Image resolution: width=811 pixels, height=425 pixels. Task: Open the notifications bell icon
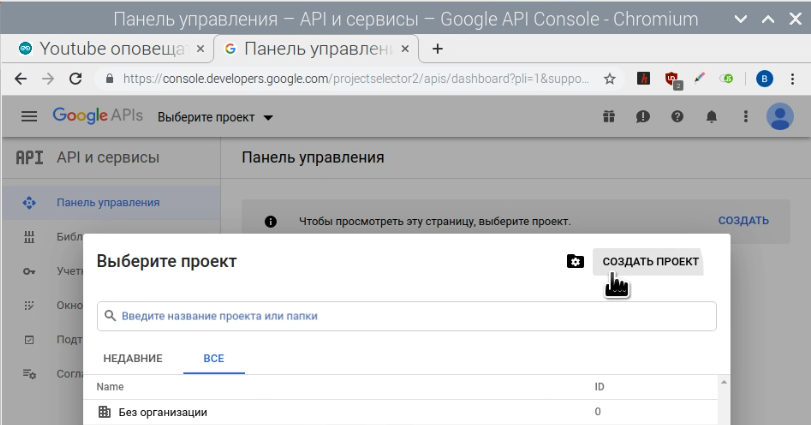[712, 117]
